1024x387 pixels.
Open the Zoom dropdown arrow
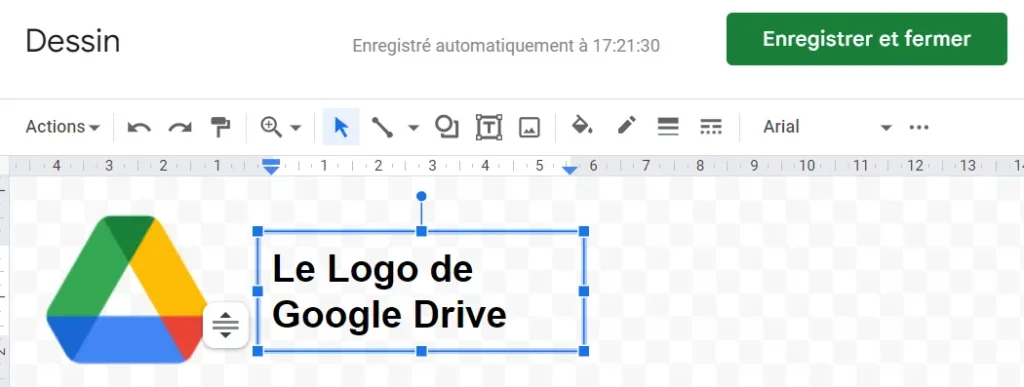pos(296,127)
